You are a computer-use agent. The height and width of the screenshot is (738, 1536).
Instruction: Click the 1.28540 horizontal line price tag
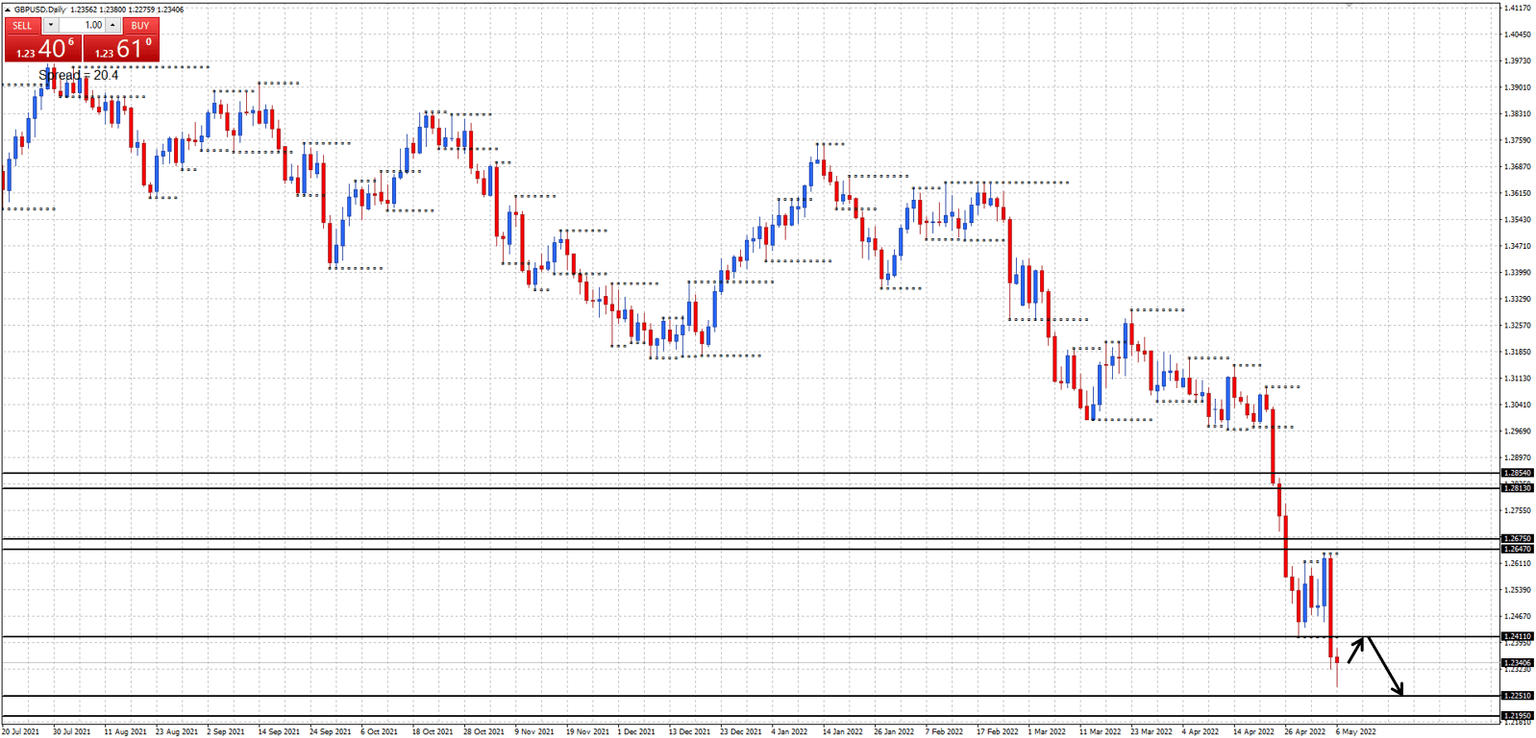click(1517, 472)
